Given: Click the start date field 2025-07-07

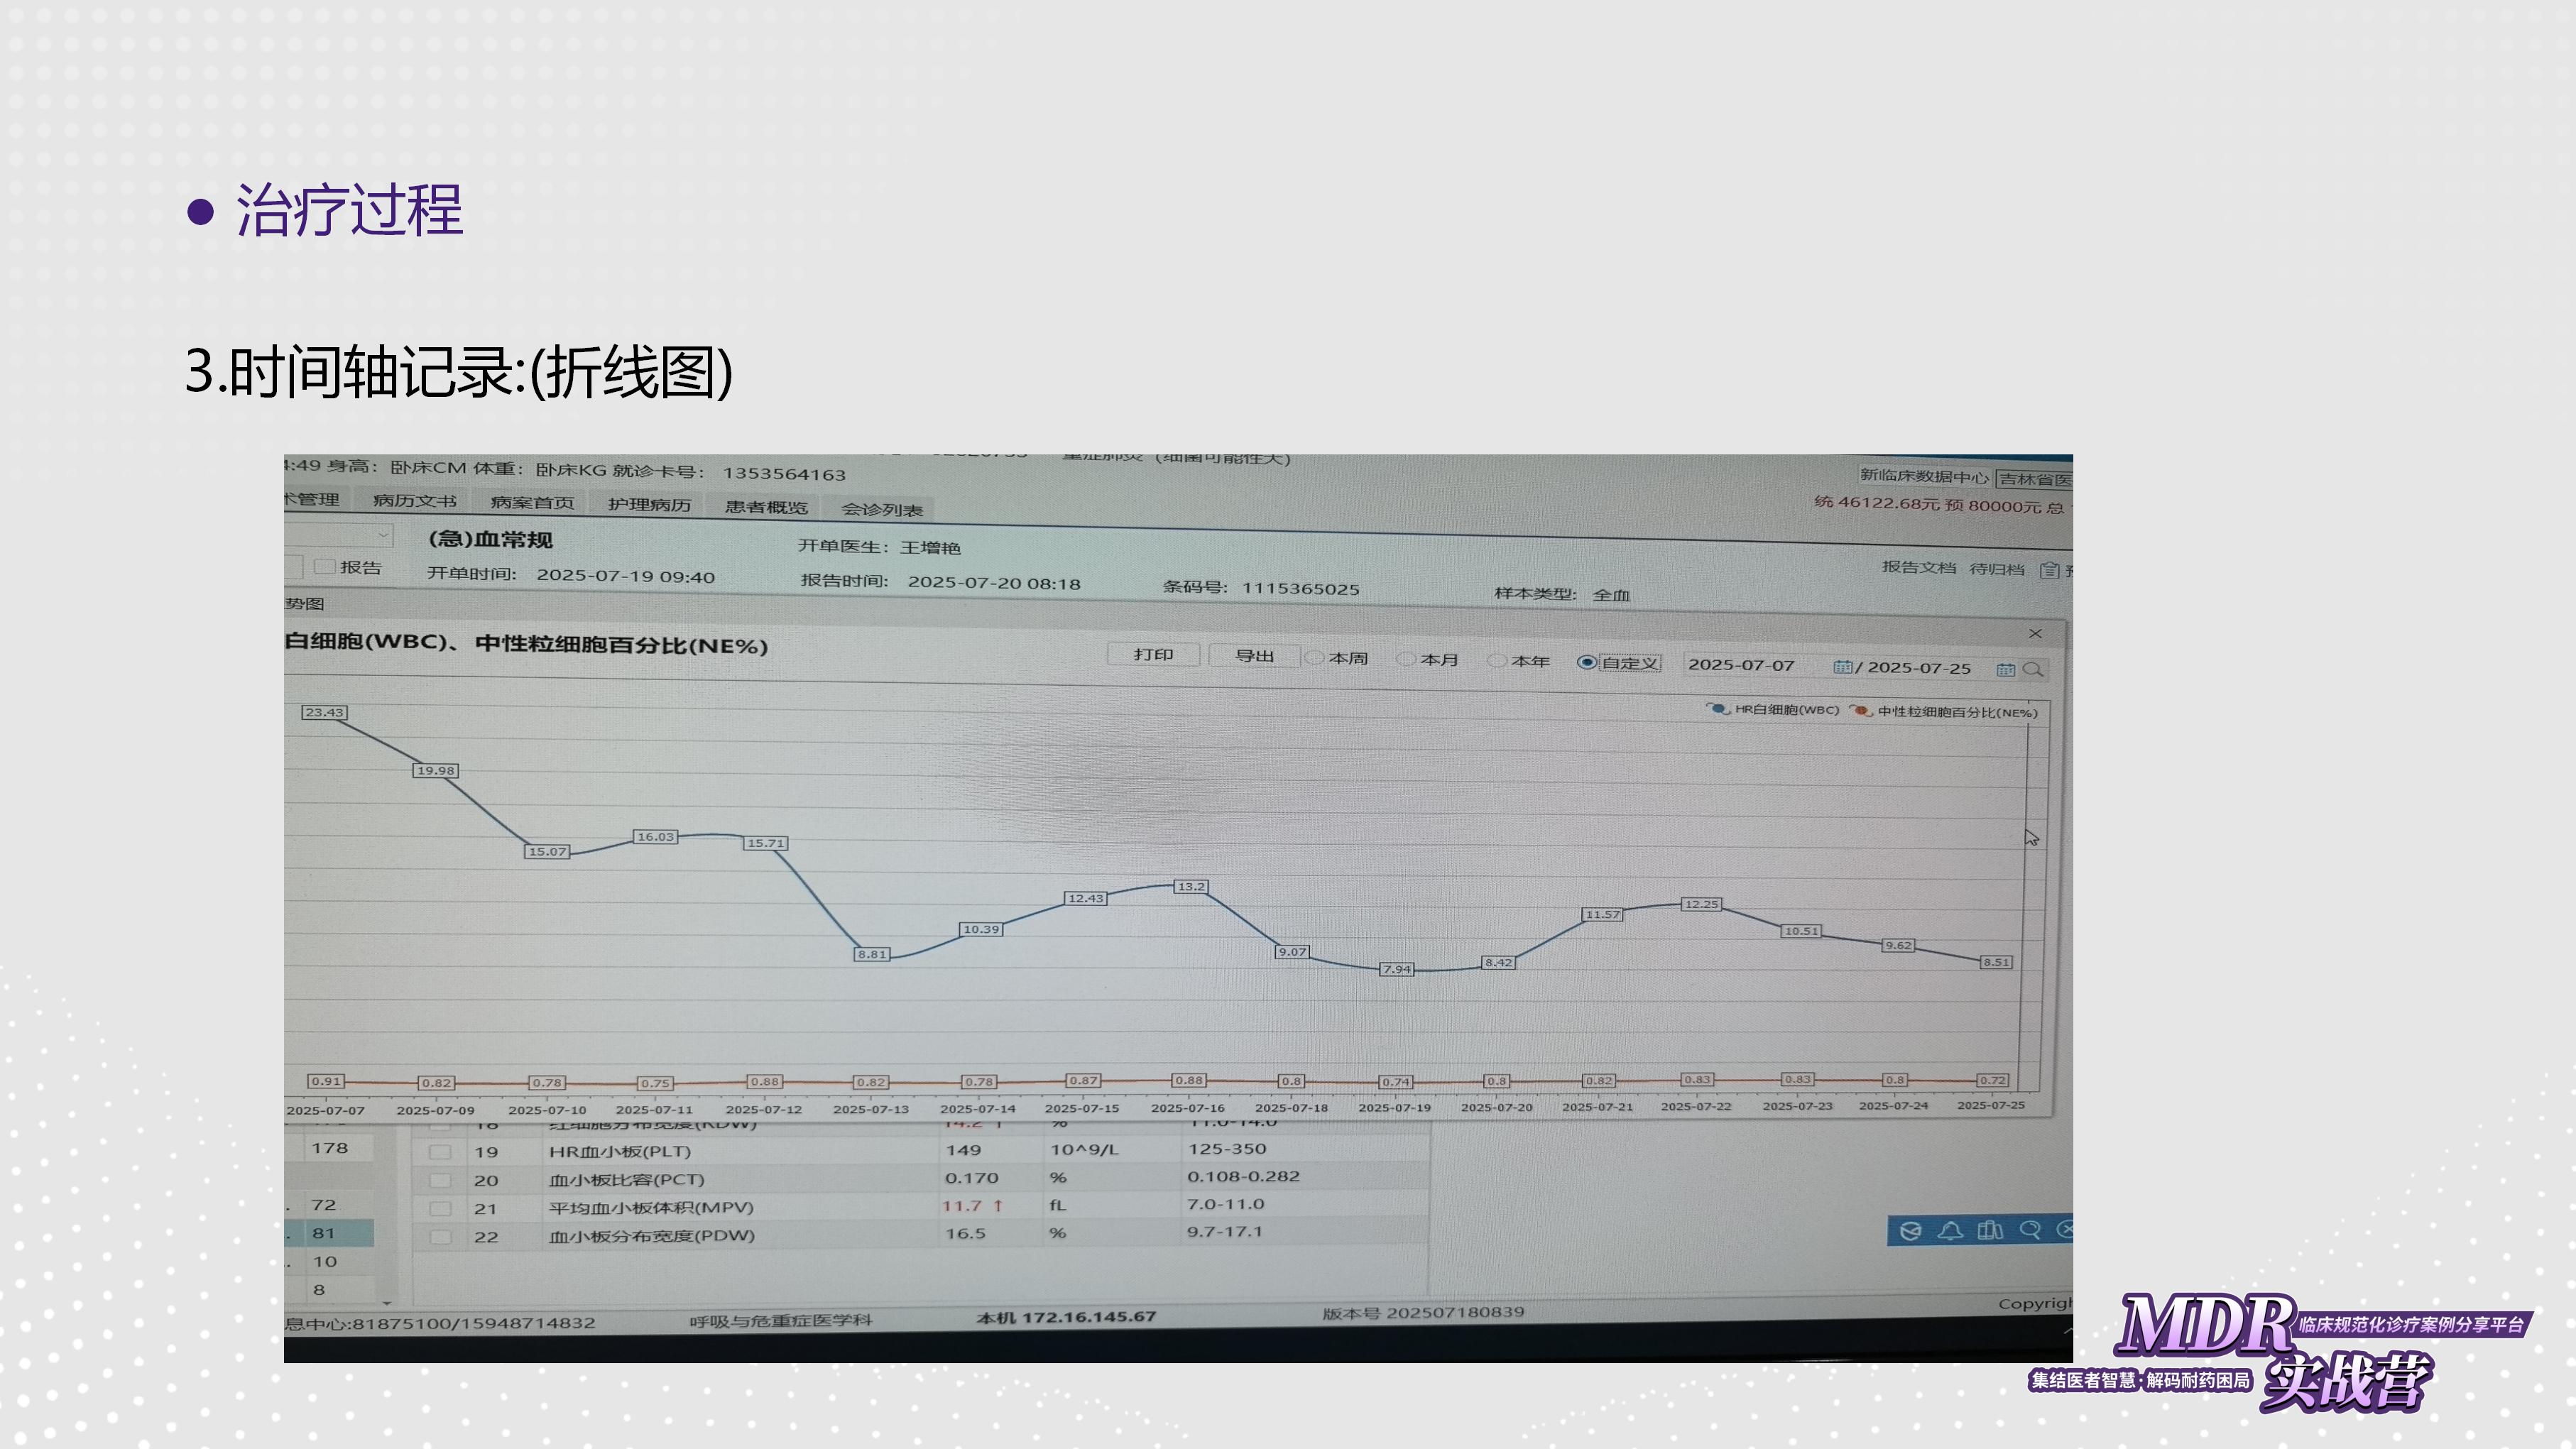Looking at the screenshot, I should pyautogui.click(x=1742, y=665).
